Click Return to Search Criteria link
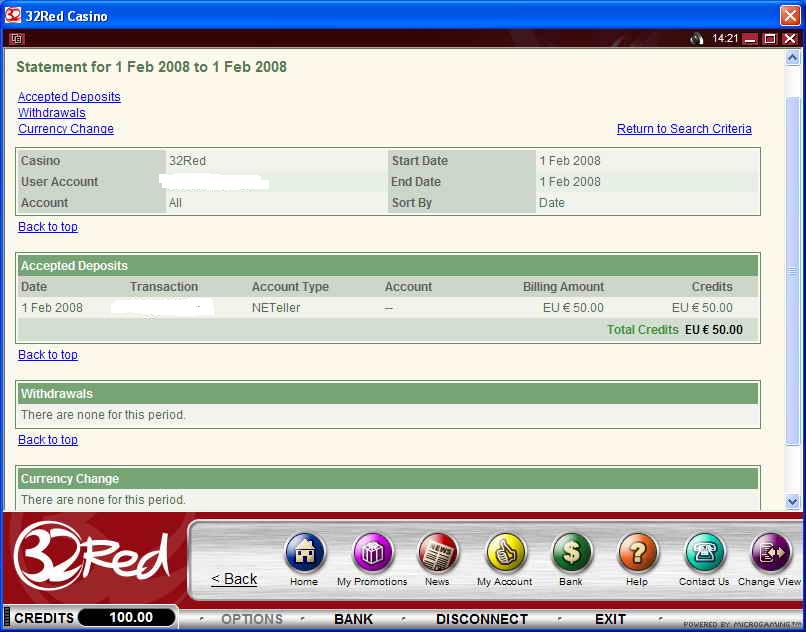Image resolution: width=806 pixels, height=632 pixels. pos(684,129)
